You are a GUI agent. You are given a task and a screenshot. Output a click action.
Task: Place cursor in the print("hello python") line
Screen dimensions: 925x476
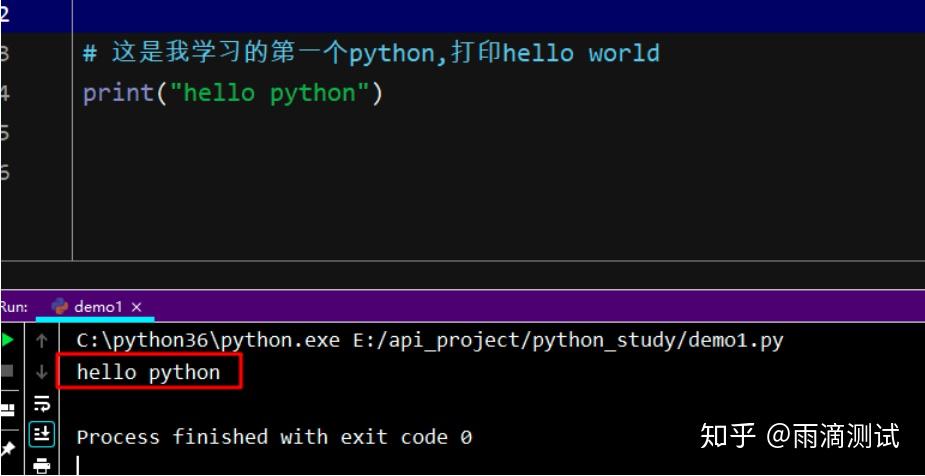click(232, 93)
